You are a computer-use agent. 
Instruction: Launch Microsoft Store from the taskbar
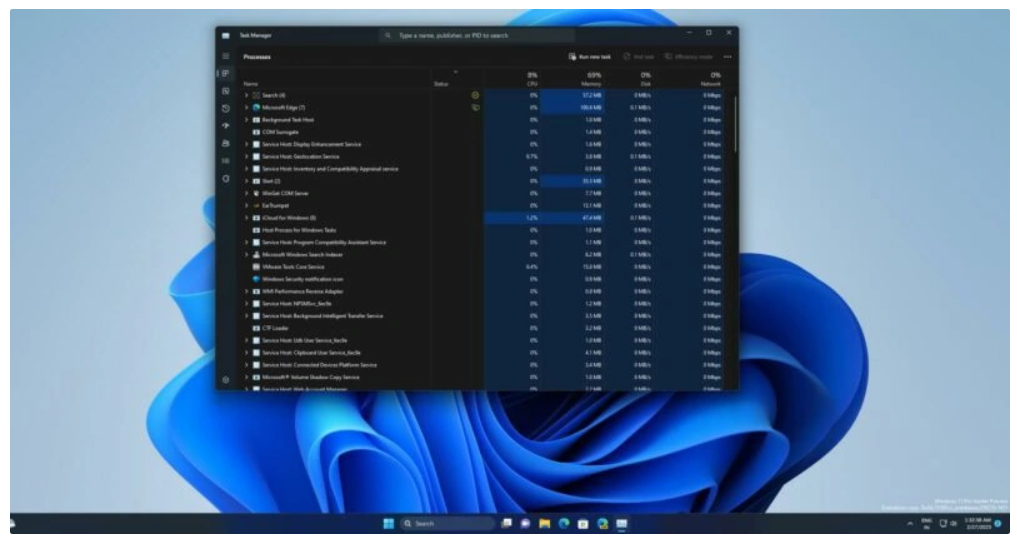(x=583, y=523)
